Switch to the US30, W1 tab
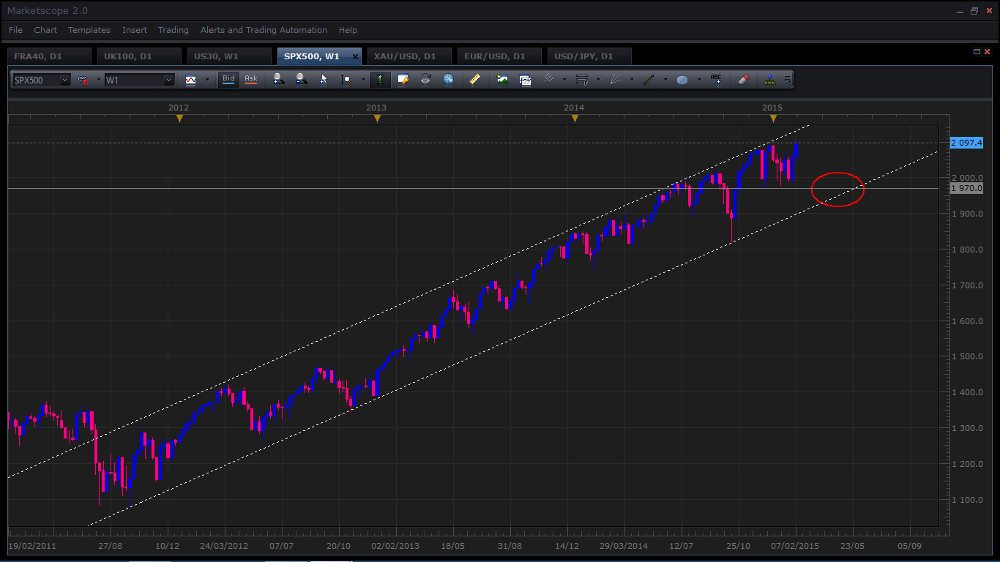This screenshot has width=1000, height=562. 230,56
